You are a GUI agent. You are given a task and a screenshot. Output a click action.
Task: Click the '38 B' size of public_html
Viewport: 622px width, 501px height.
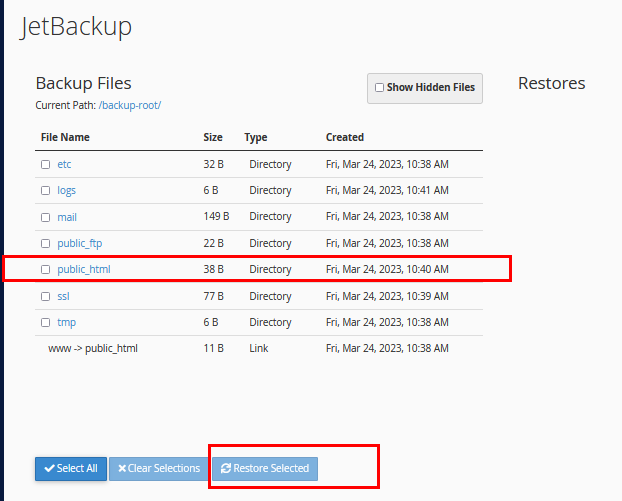coord(213,269)
